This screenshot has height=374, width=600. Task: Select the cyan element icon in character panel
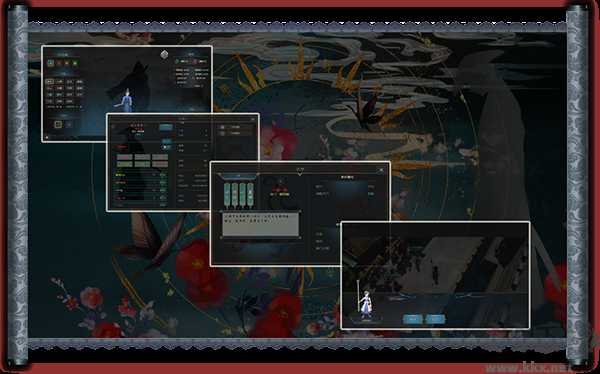point(51,63)
